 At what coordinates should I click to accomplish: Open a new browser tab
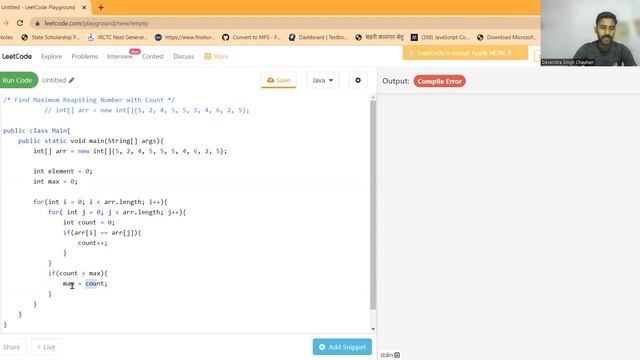(101, 7)
